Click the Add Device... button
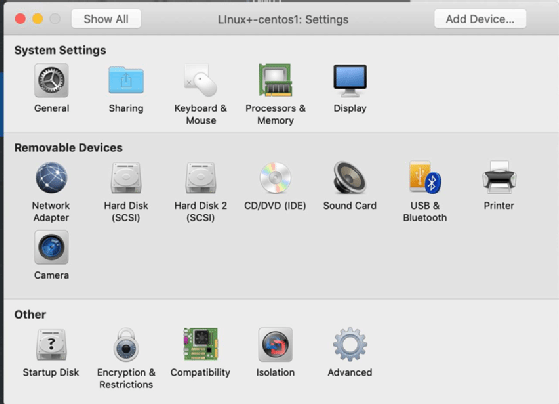The height and width of the screenshot is (404, 559). click(x=480, y=19)
